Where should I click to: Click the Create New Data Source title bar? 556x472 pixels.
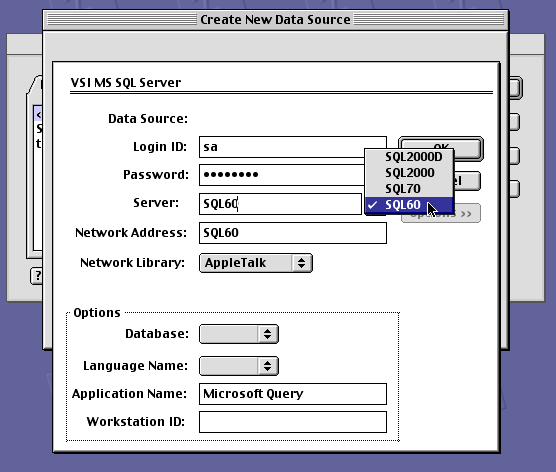(276, 20)
